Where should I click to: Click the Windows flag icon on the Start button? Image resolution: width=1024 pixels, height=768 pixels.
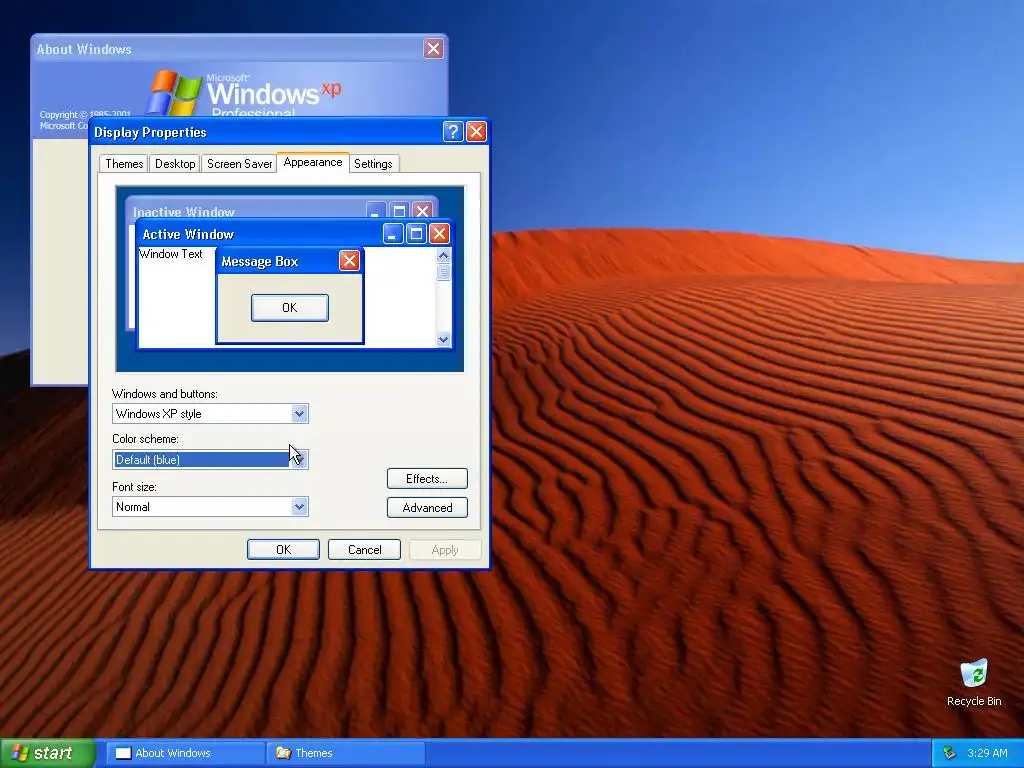pyautogui.click(x=20, y=753)
